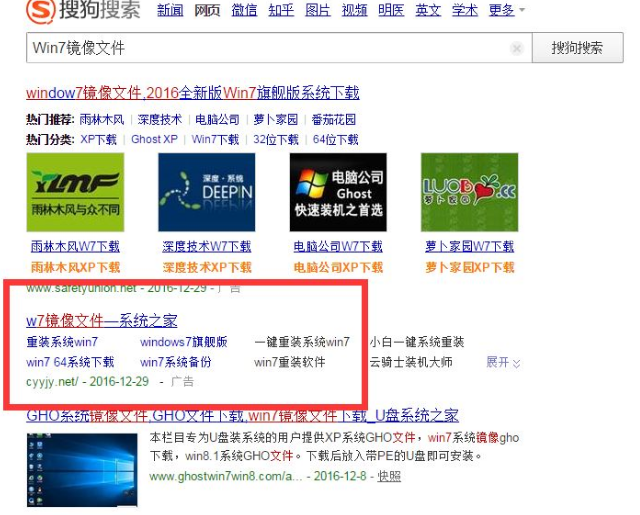Expand the 更多 navigation dropdown
This screenshot has height=515, width=640.
[506, 11]
